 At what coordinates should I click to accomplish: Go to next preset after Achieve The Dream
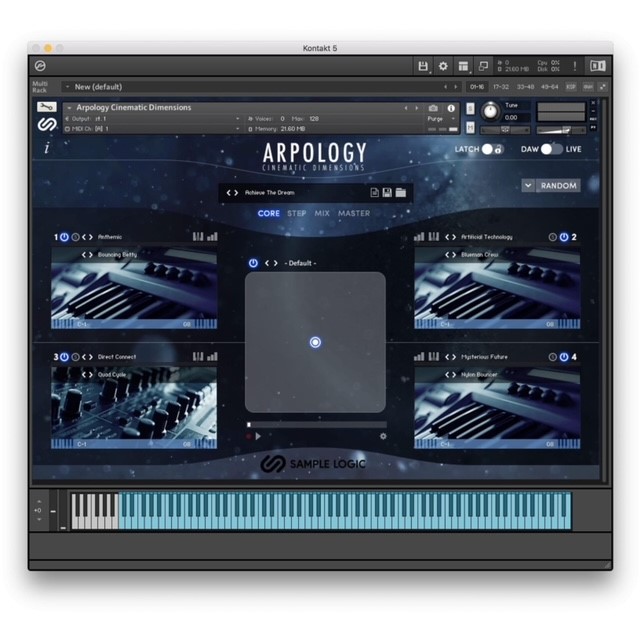pos(236,192)
